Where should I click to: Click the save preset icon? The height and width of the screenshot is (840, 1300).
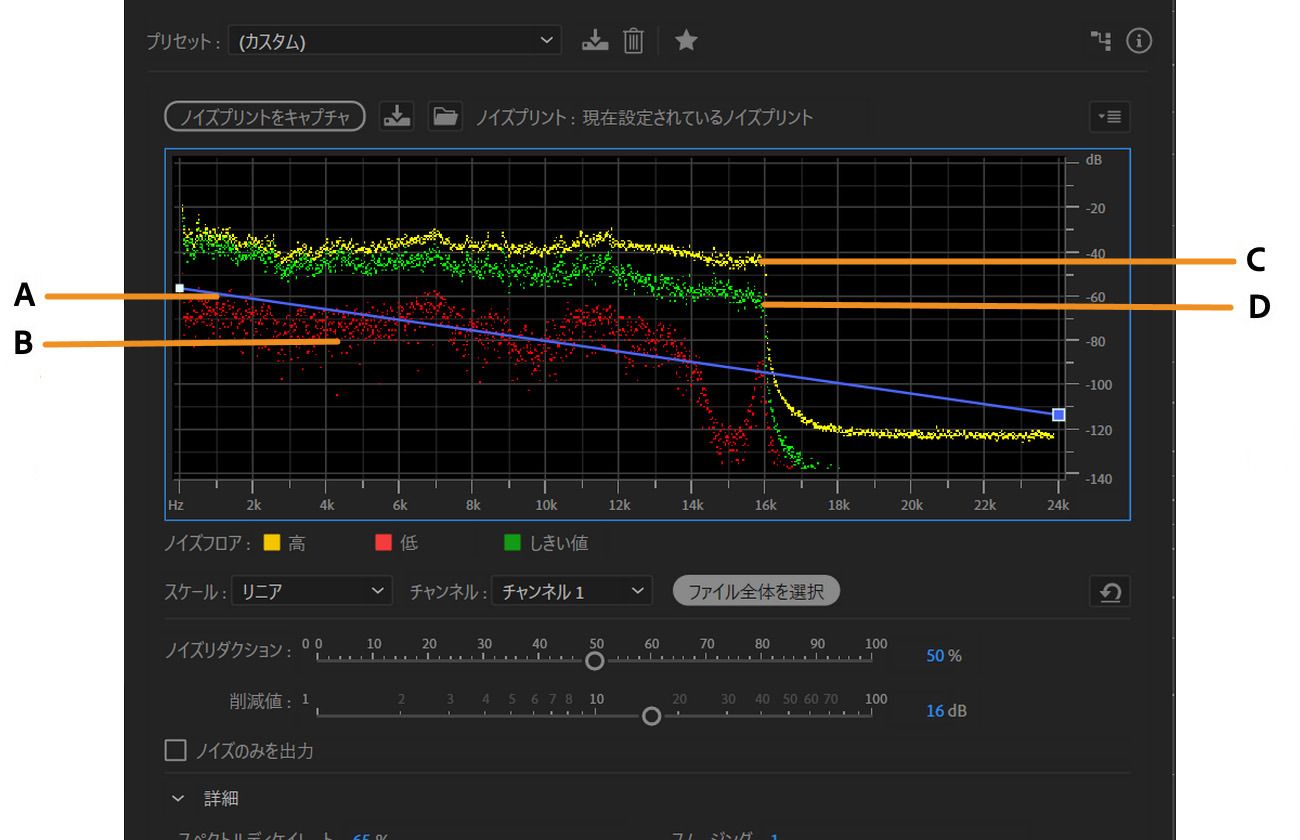point(595,41)
